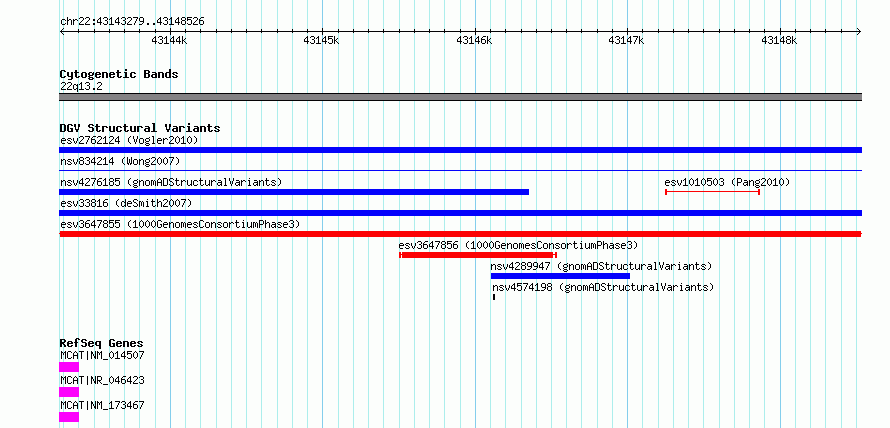Click the 22q13.2 band label
This screenshot has width=890, height=428.
[x=81, y=87]
